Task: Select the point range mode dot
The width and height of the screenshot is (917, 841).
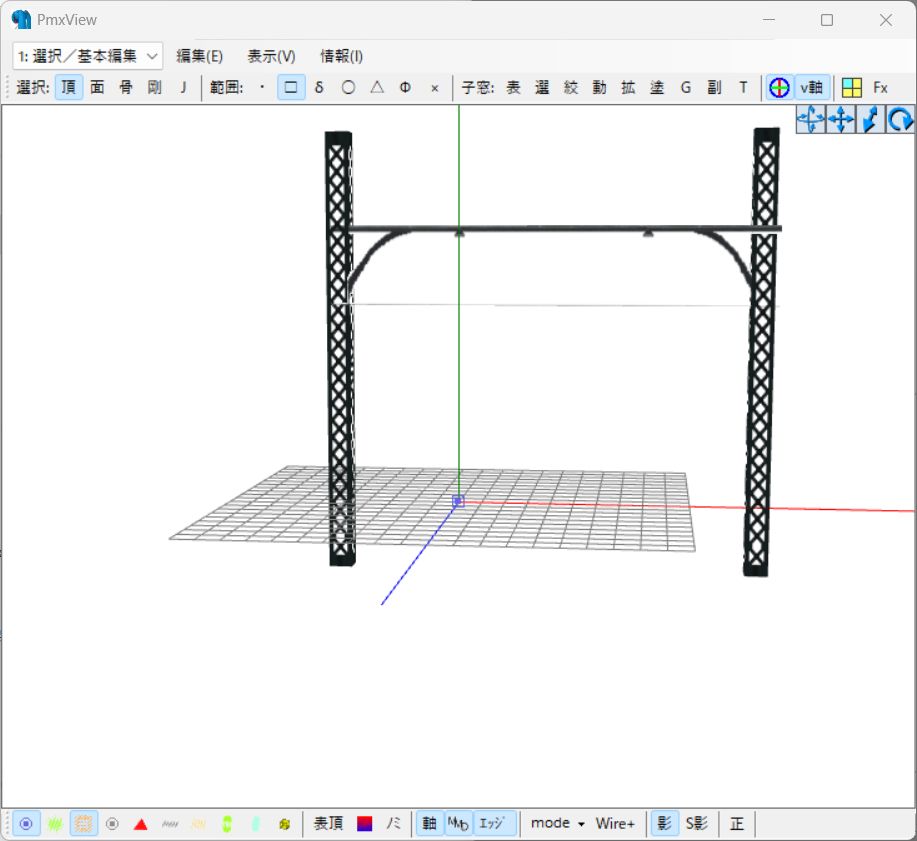Action: tap(262, 88)
